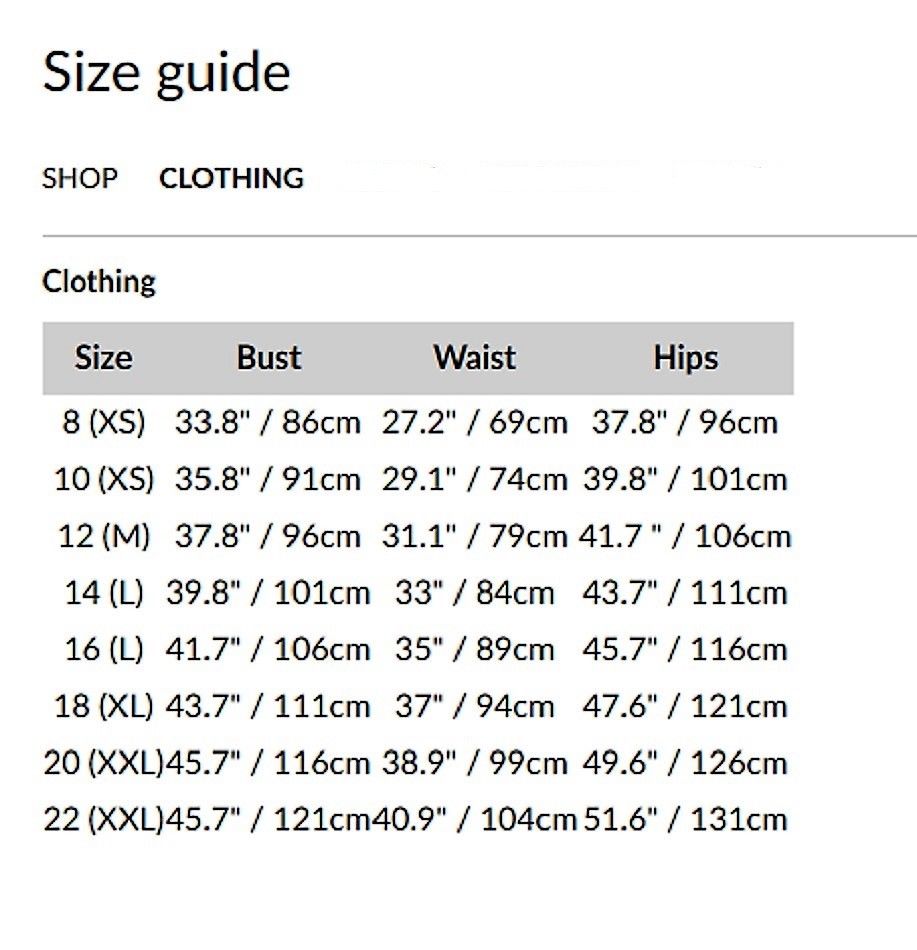
Task: Select the 16 (L) size row label
Action: click(103, 651)
